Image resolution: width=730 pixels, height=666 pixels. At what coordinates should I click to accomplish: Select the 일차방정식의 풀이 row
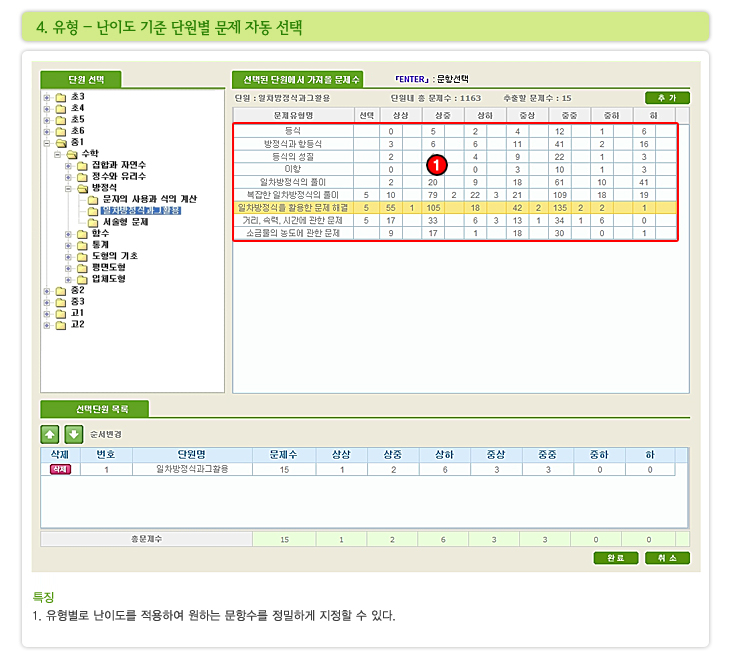click(x=455, y=182)
